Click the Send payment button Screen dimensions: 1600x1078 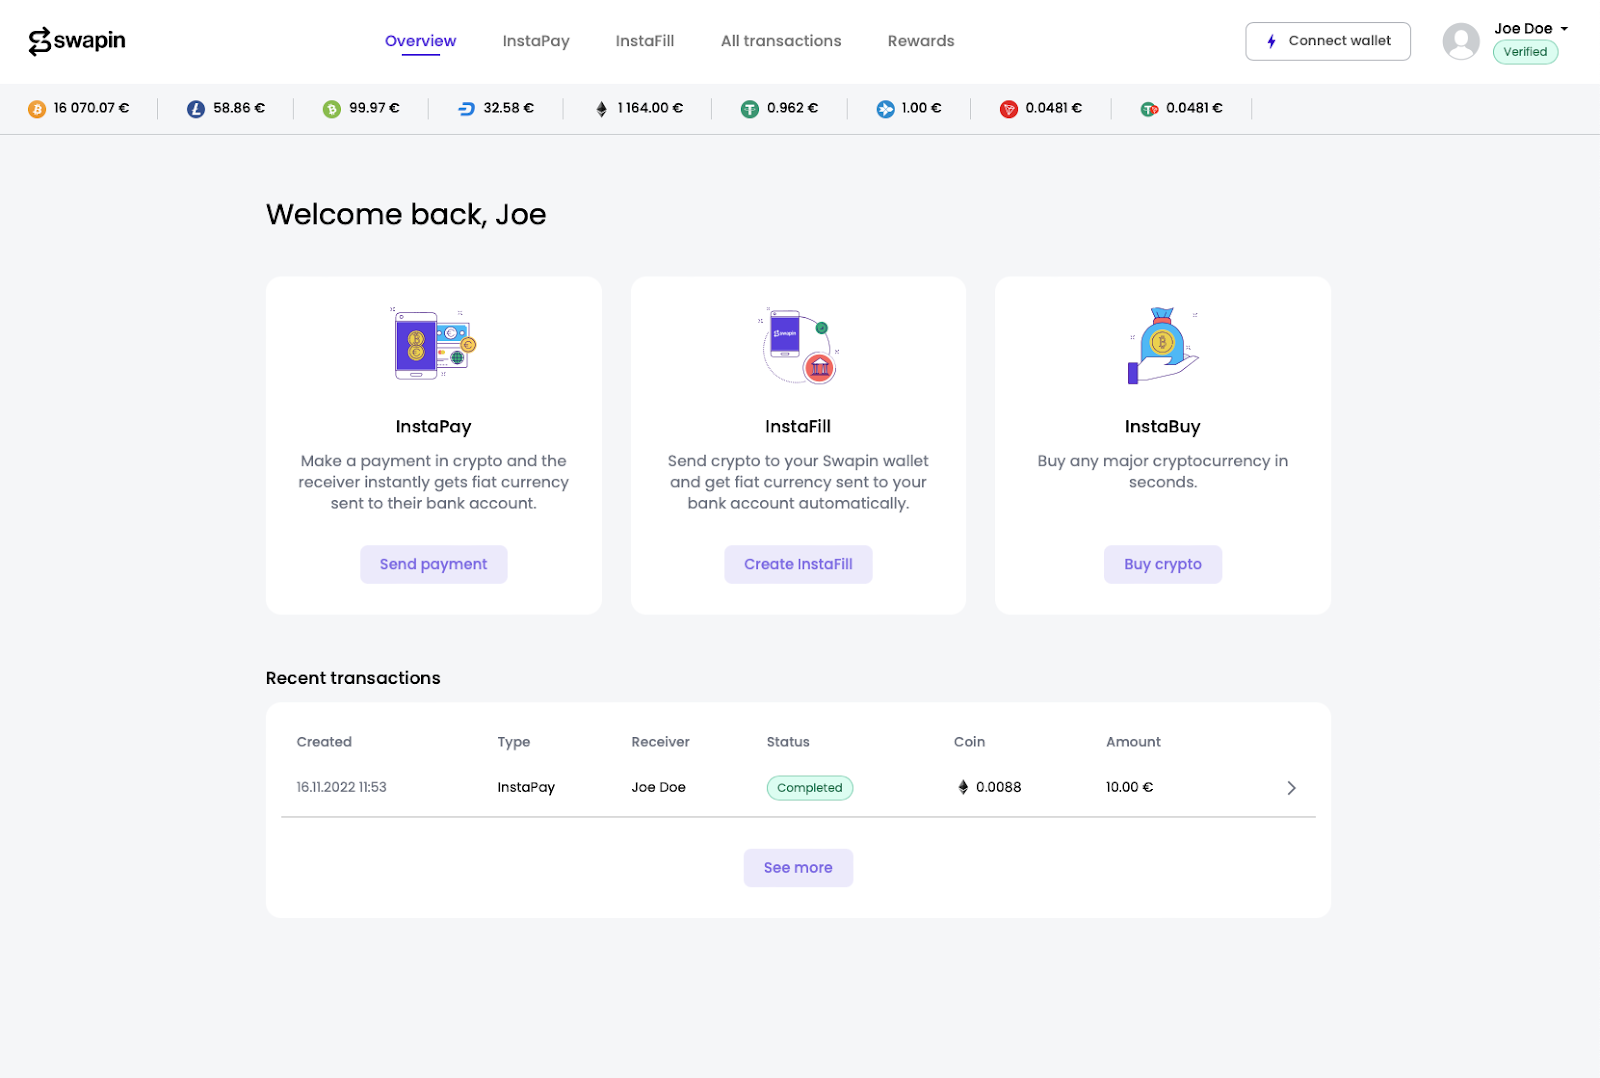[x=434, y=564]
